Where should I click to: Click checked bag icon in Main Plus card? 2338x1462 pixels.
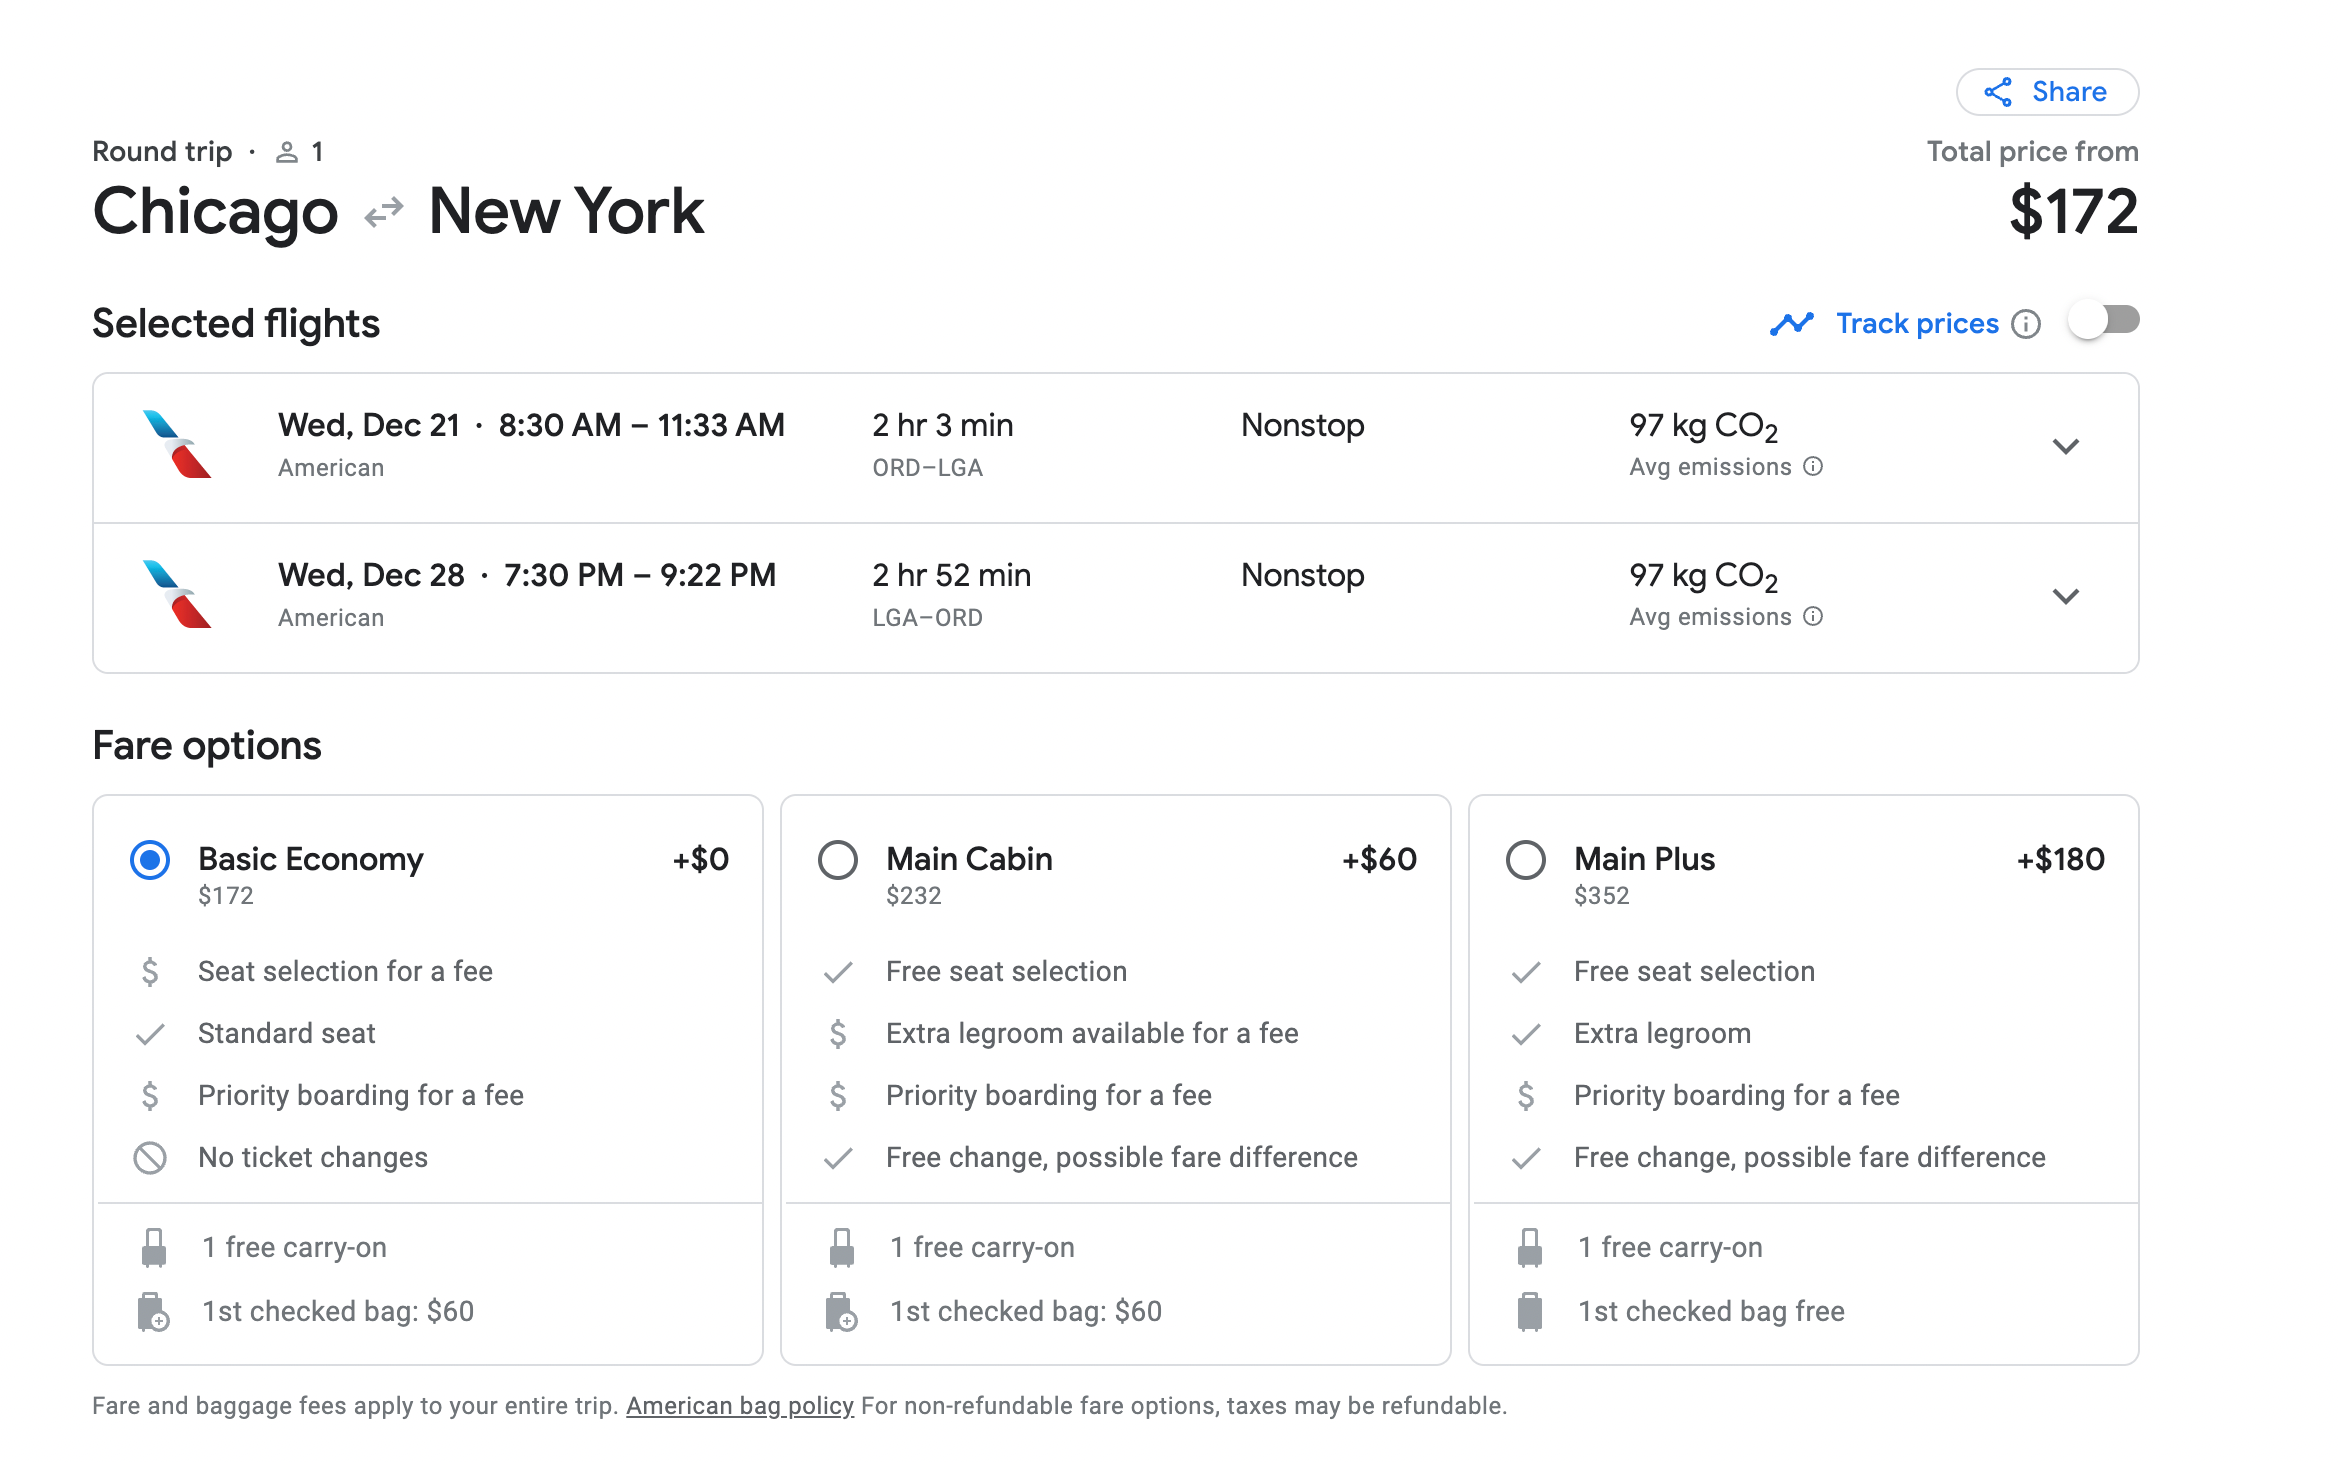click(x=1529, y=1311)
